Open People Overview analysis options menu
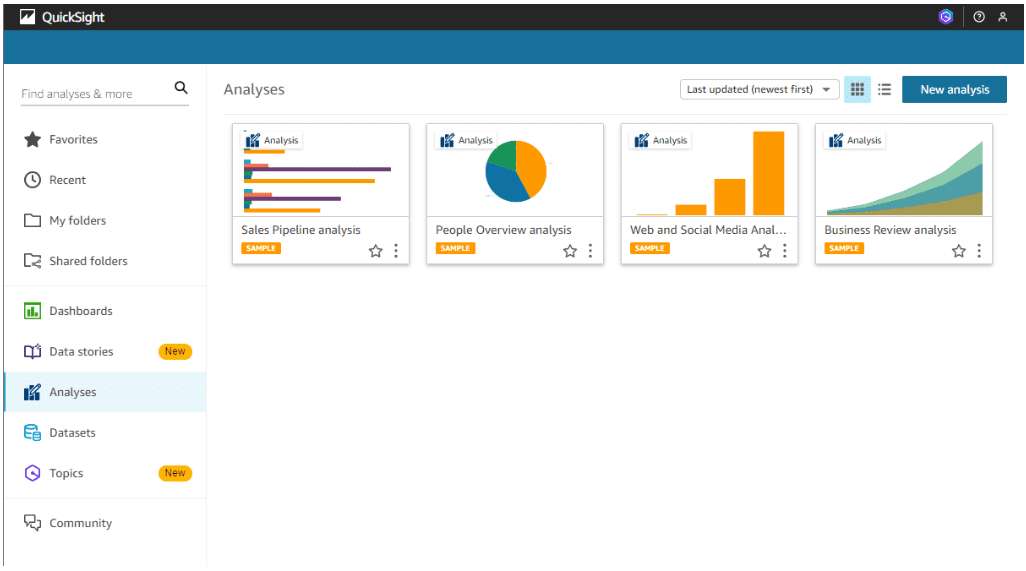This screenshot has width=1026, height=571. click(x=590, y=251)
